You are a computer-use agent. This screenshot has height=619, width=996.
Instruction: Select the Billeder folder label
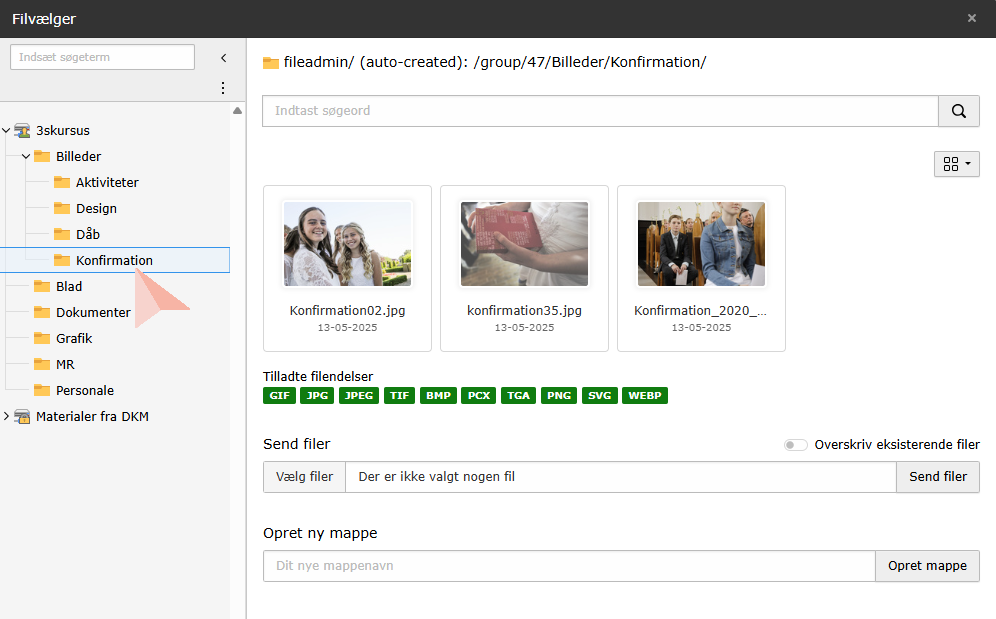(79, 156)
